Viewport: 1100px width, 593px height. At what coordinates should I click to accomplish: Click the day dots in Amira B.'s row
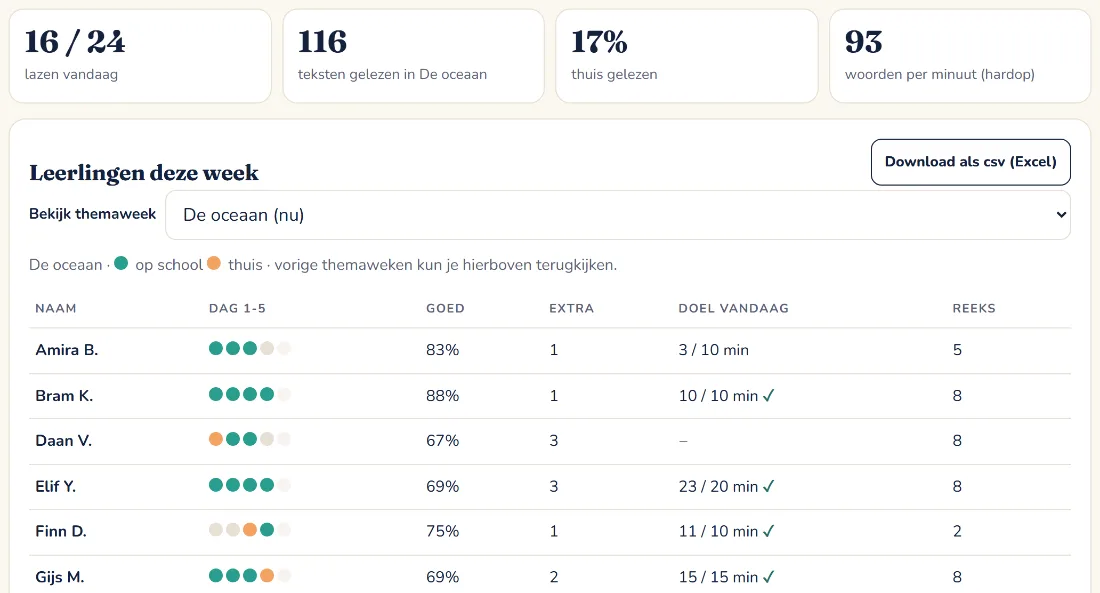coord(250,349)
